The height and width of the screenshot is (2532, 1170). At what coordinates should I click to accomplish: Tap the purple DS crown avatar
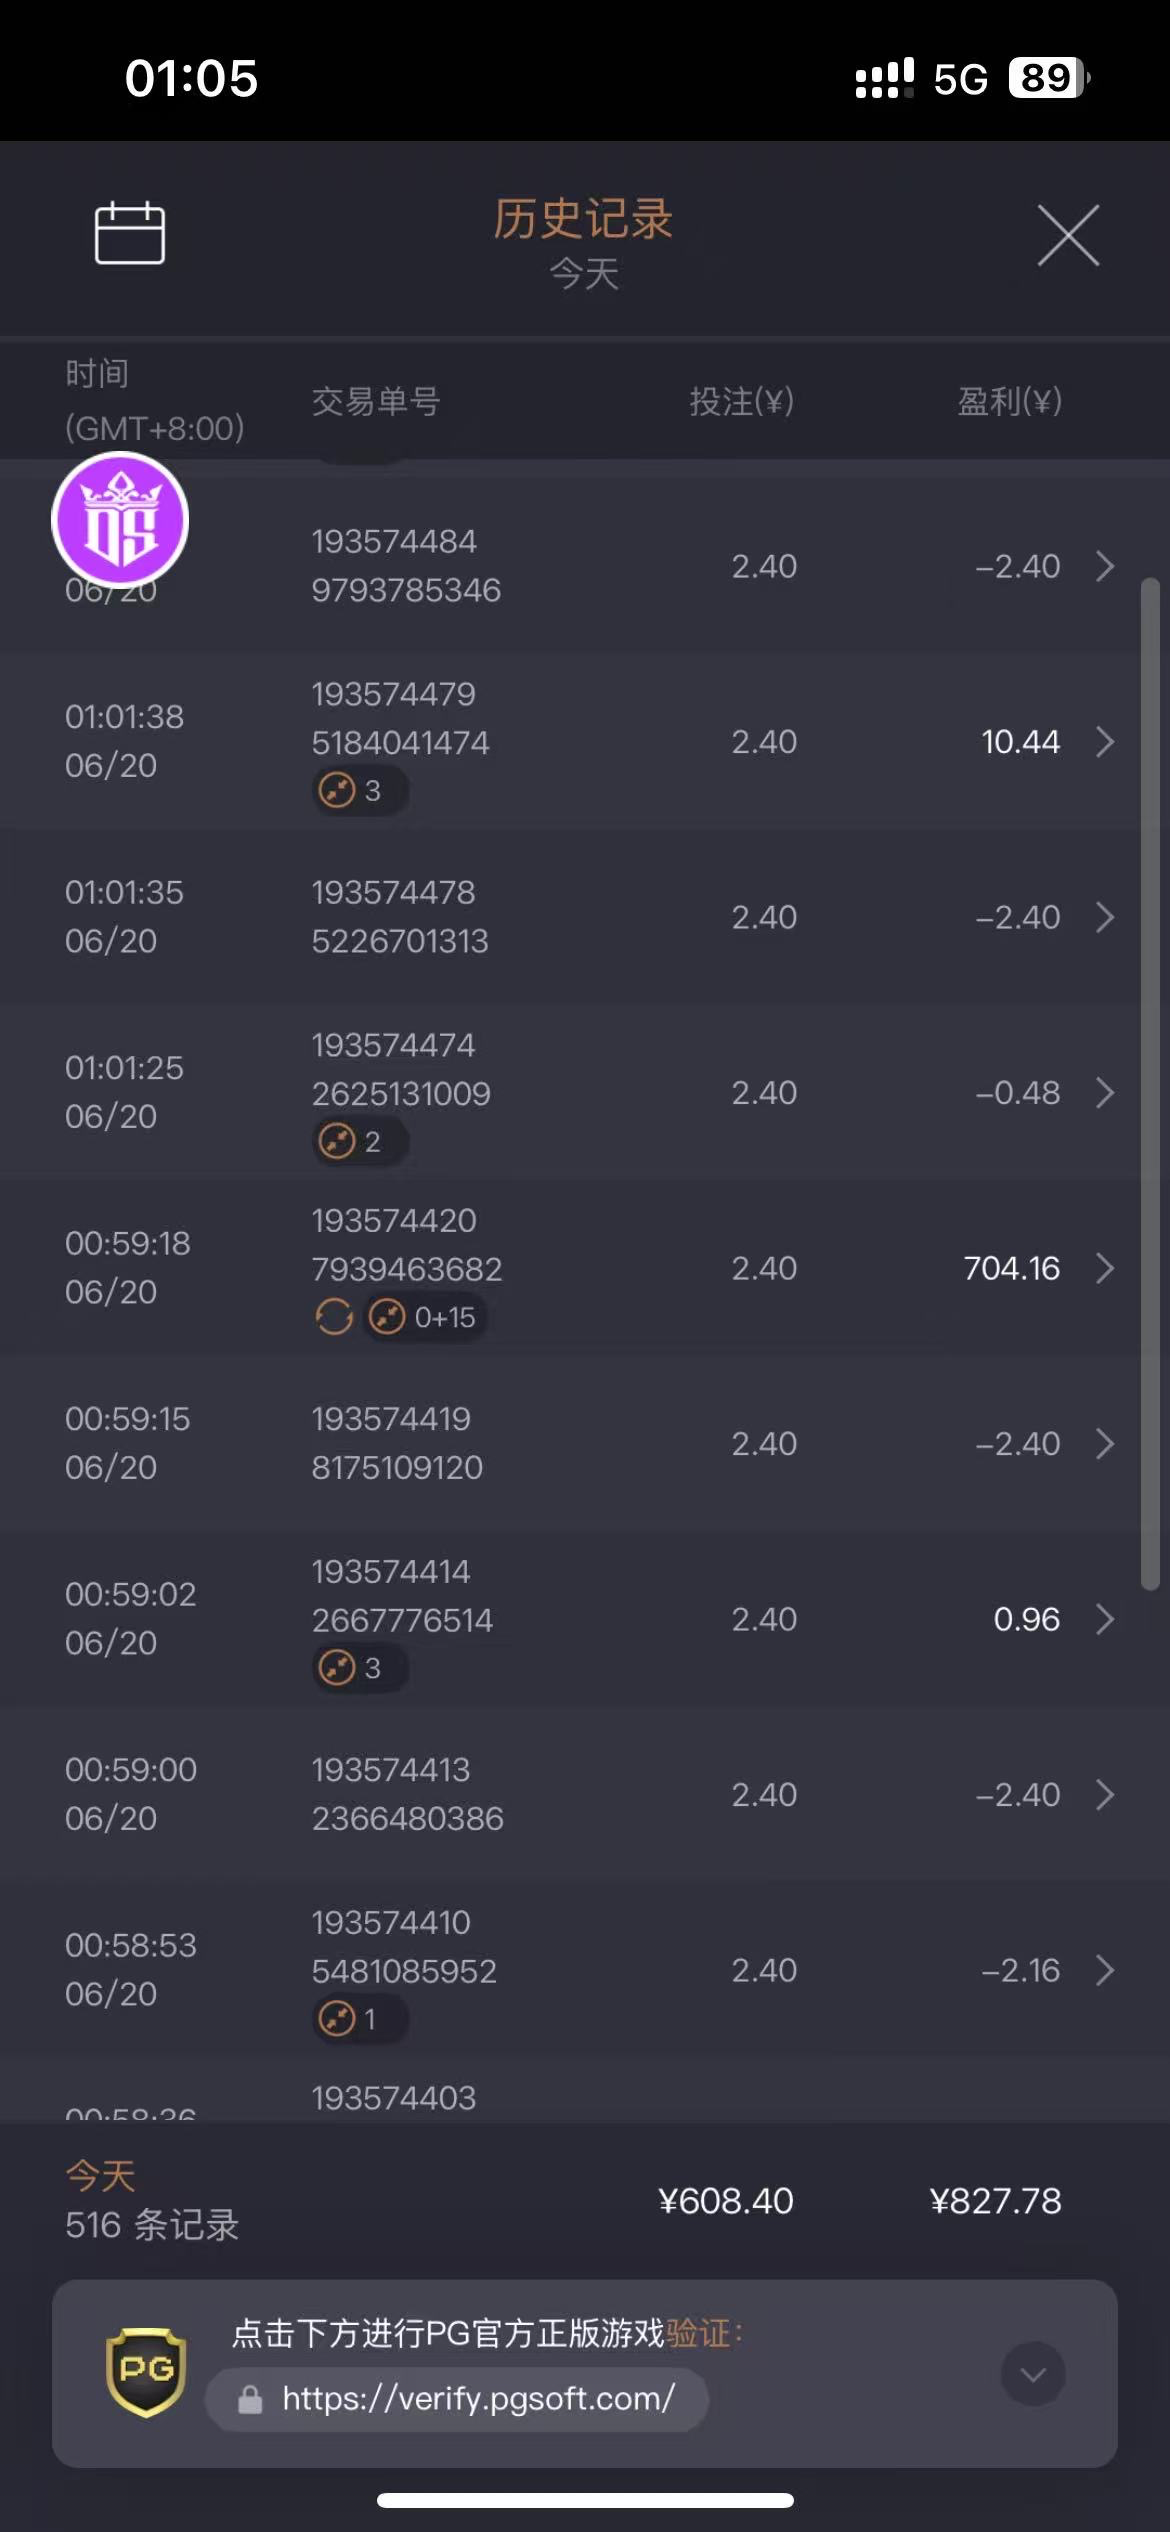(x=120, y=519)
